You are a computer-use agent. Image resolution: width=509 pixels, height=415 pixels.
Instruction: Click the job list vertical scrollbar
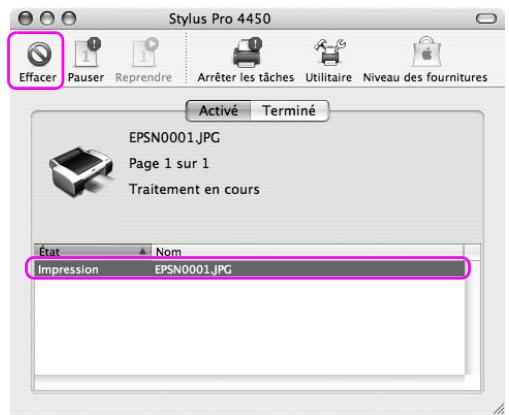tap(473, 317)
